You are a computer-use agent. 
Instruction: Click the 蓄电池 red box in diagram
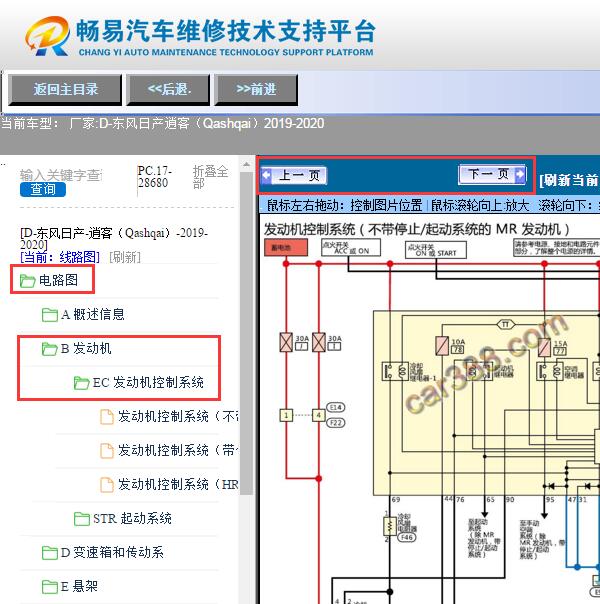point(286,247)
